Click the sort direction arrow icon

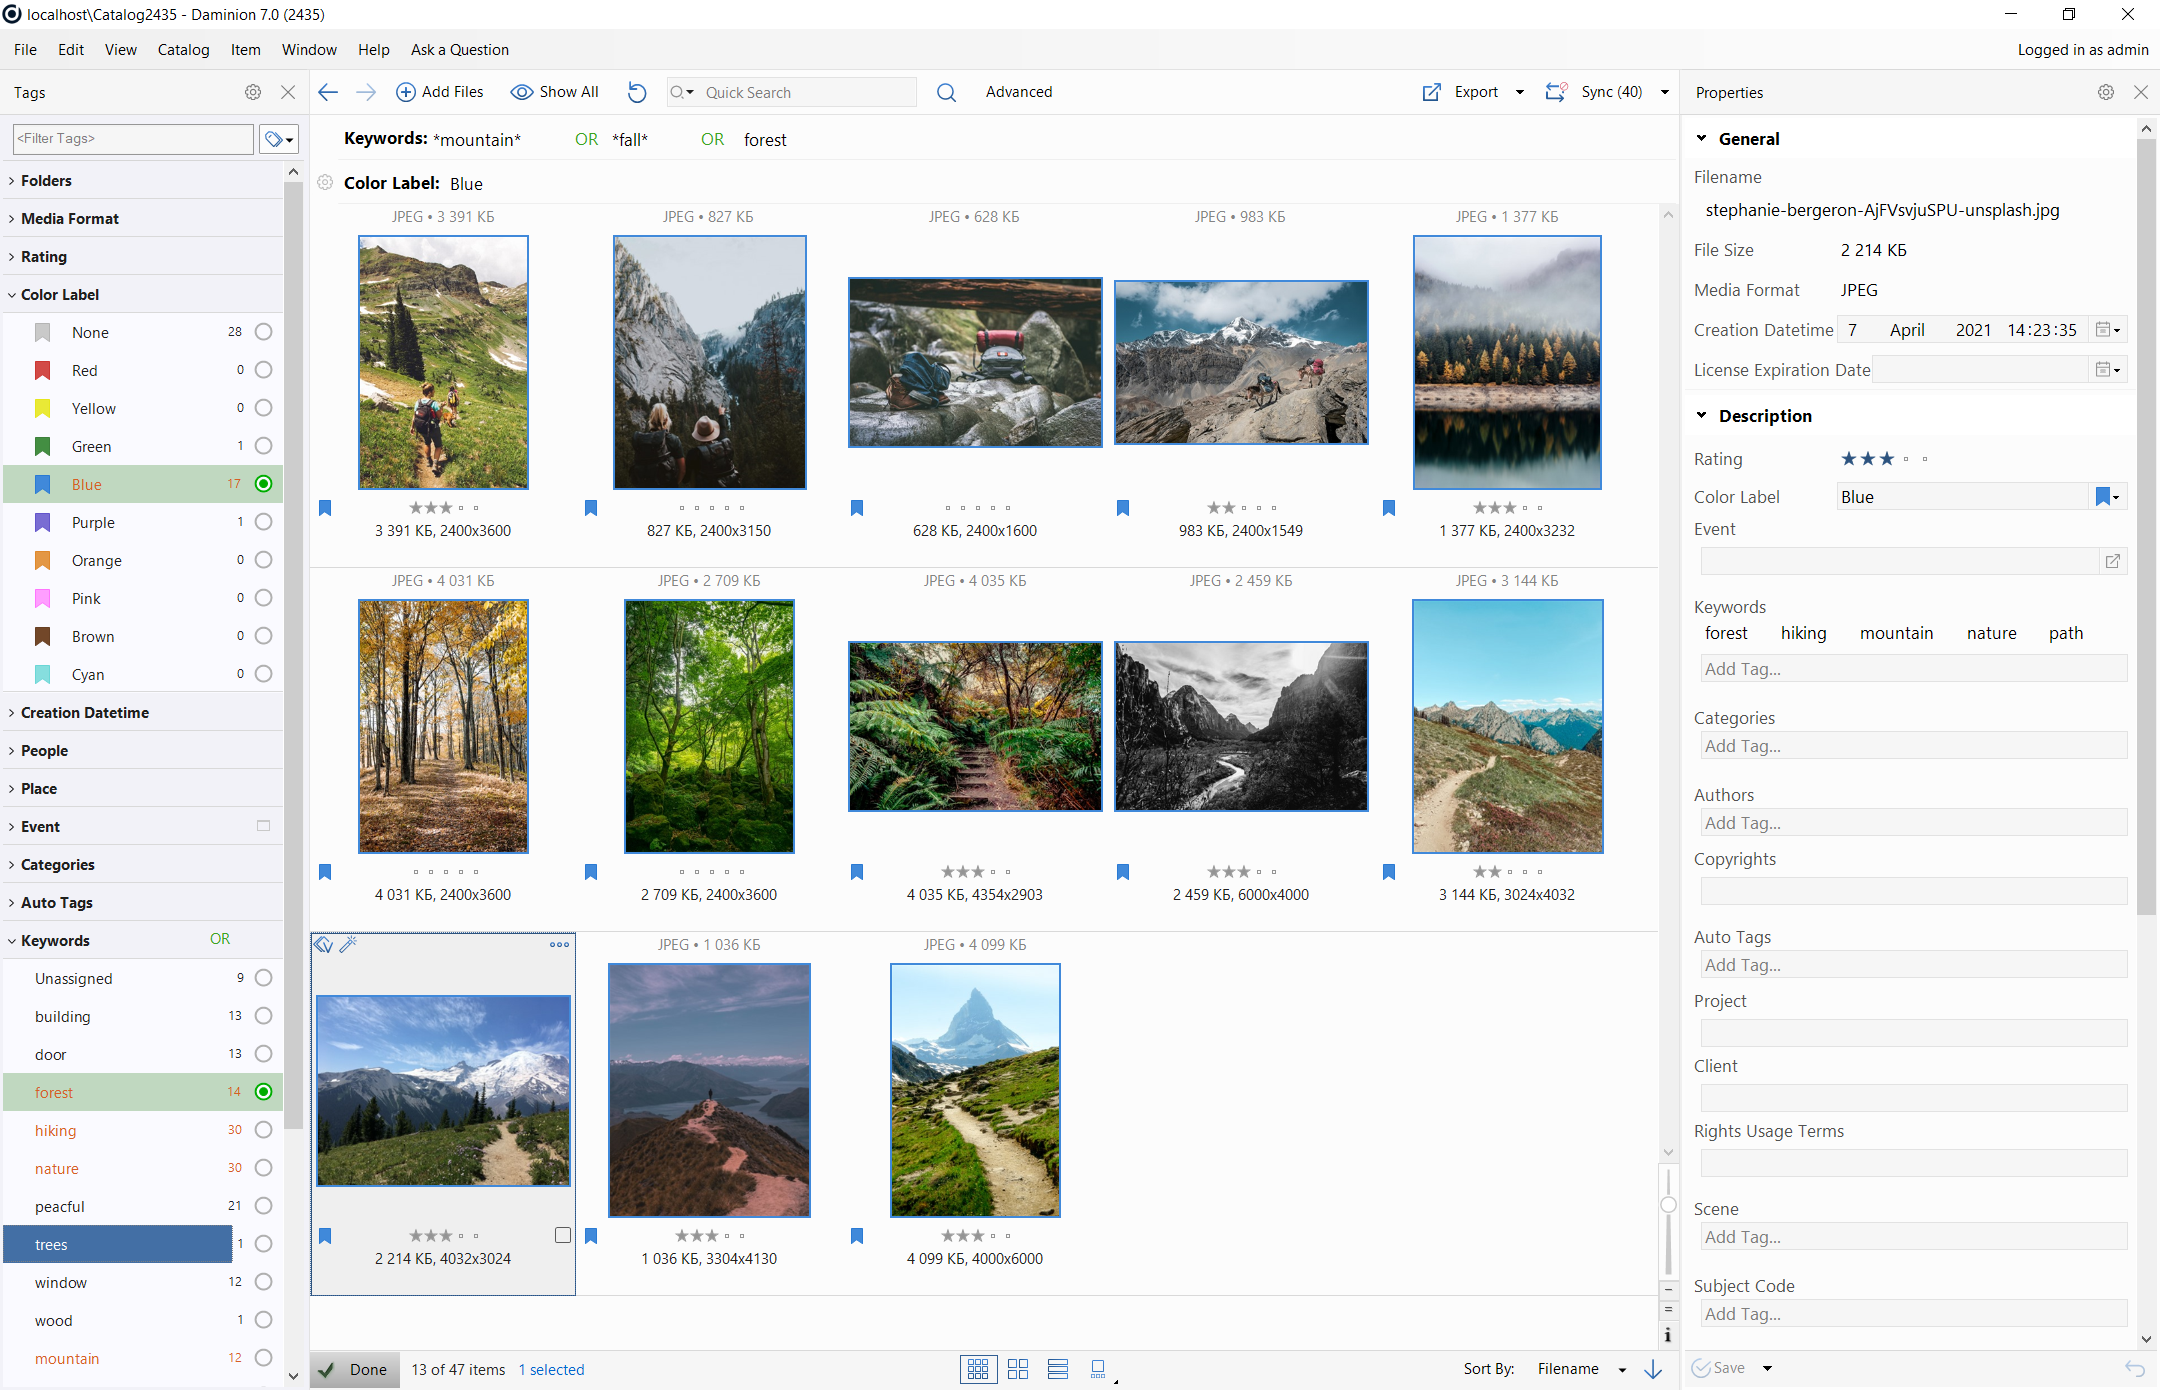click(x=1653, y=1369)
